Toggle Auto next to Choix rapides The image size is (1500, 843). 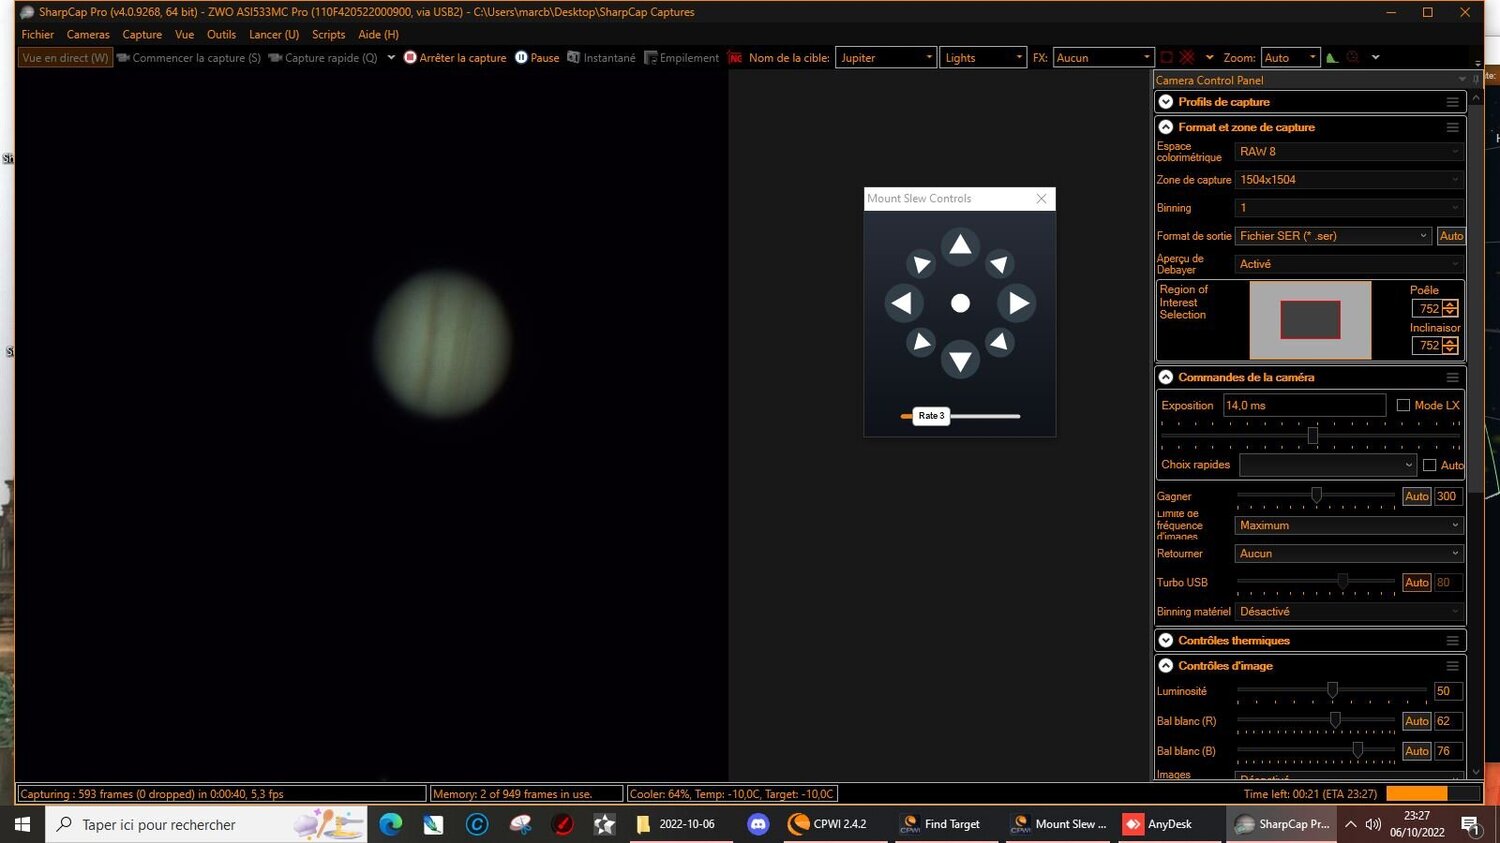[1430, 464]
